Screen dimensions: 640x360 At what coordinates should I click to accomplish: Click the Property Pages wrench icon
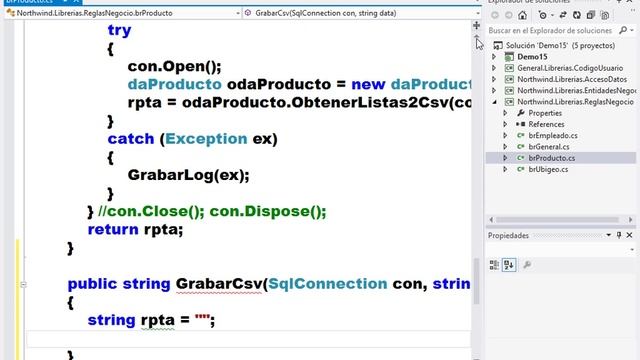pos(527,265)
